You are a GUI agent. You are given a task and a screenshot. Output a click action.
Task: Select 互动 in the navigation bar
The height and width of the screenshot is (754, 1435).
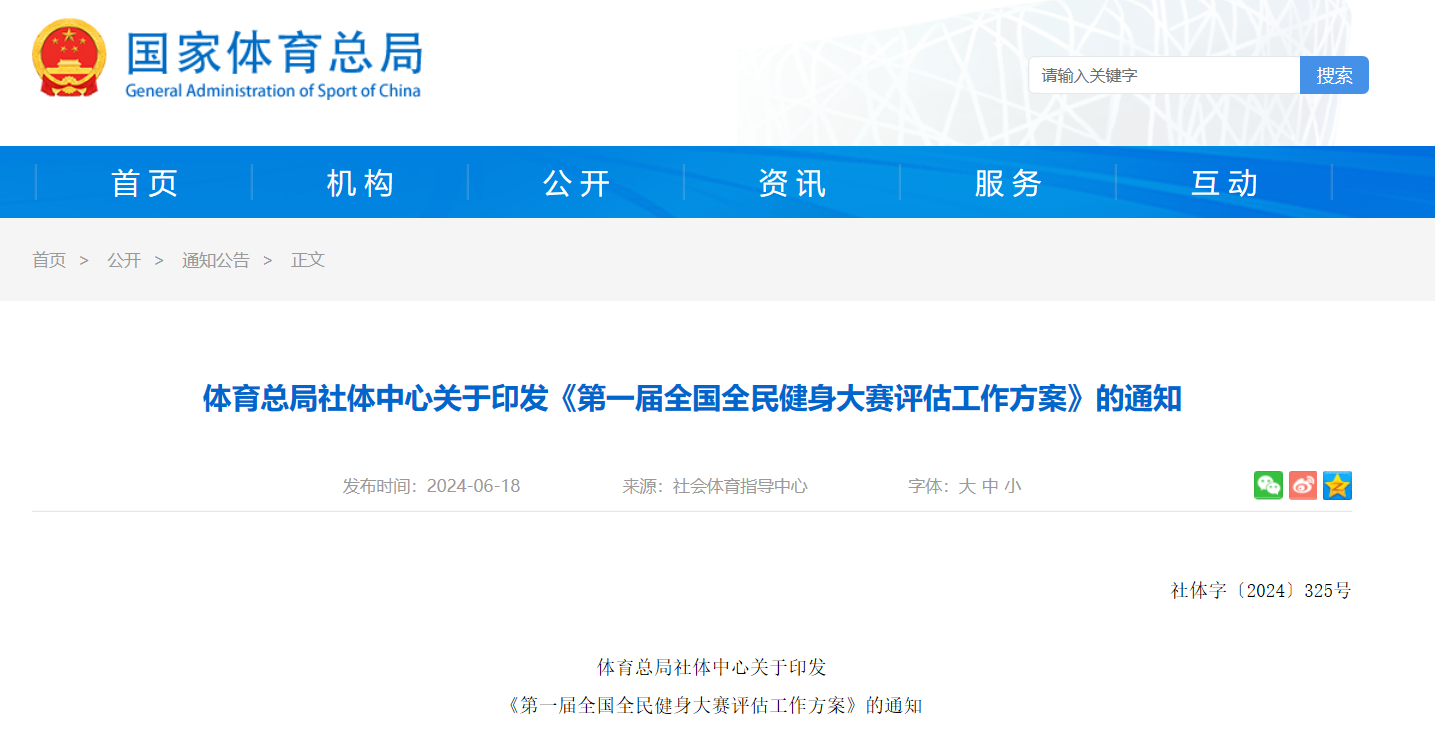pos(1224,183)
